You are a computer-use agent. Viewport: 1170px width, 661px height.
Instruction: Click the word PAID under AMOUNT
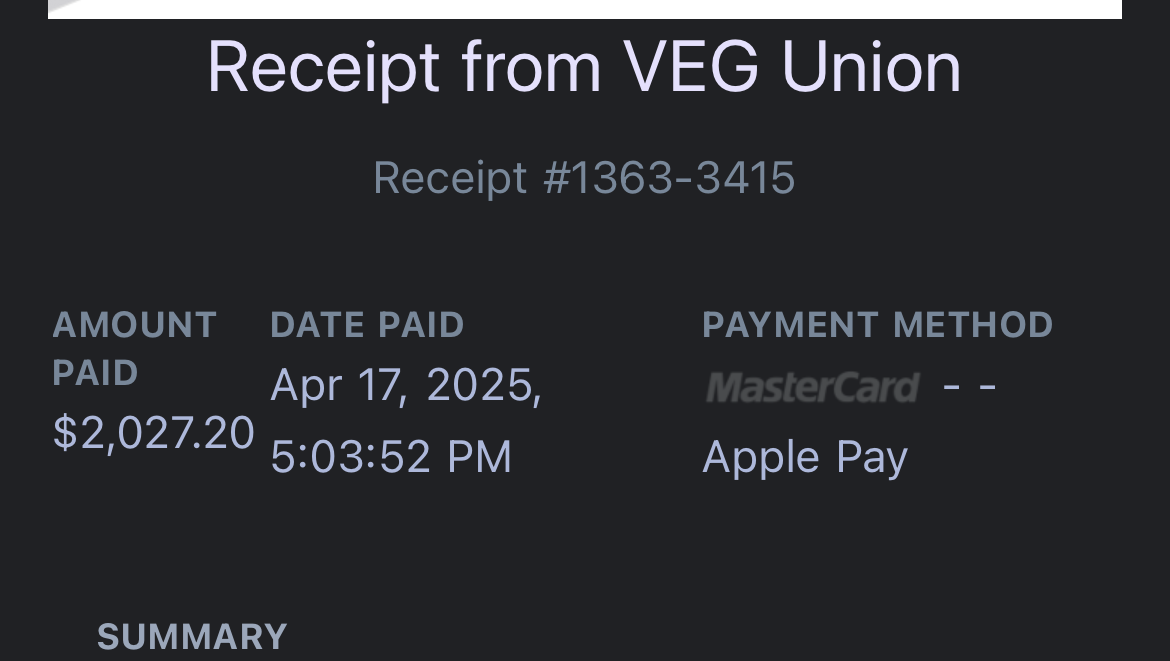(94, 373)
